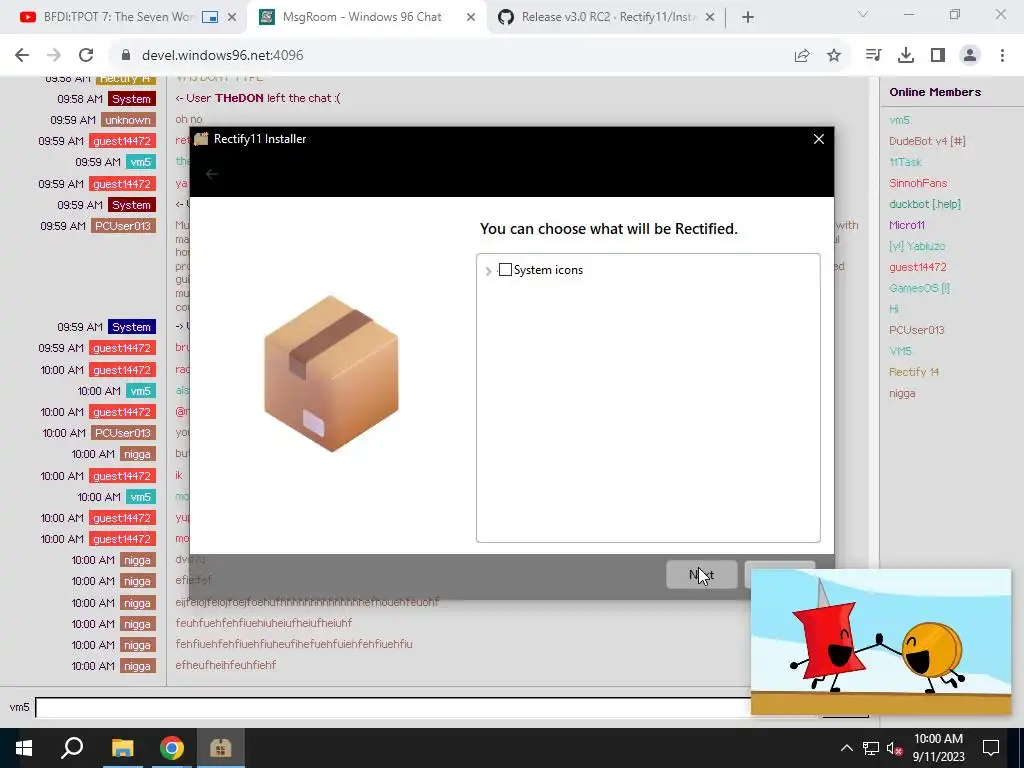Click PCUser013 in Online Members list

916,330
